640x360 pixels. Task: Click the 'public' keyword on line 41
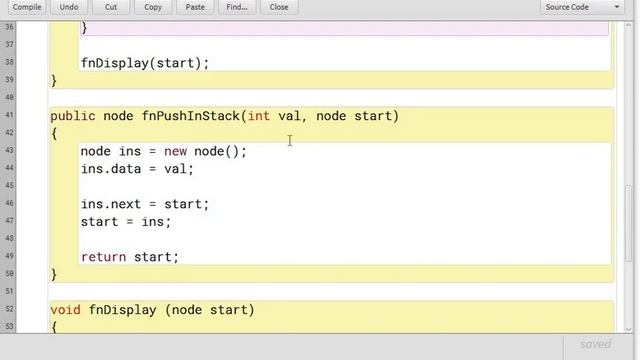[x=73, y=116]
